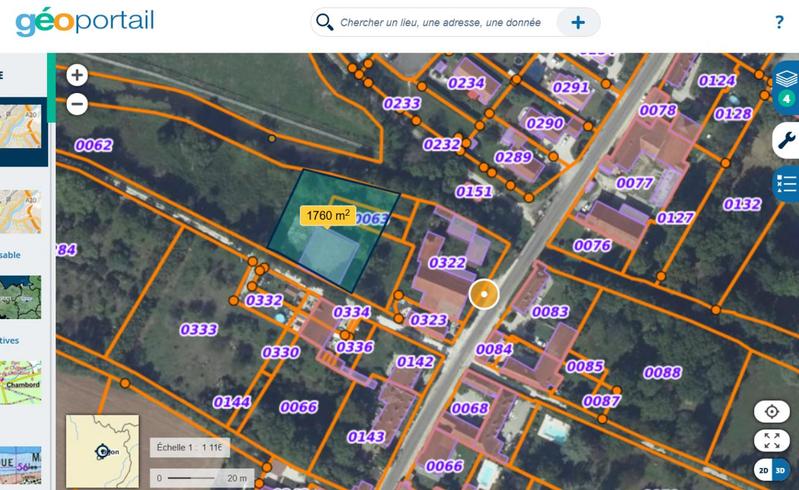Screen dimensions: 799x490
Task: Center map on my location
Action: [x=771, y=412]
